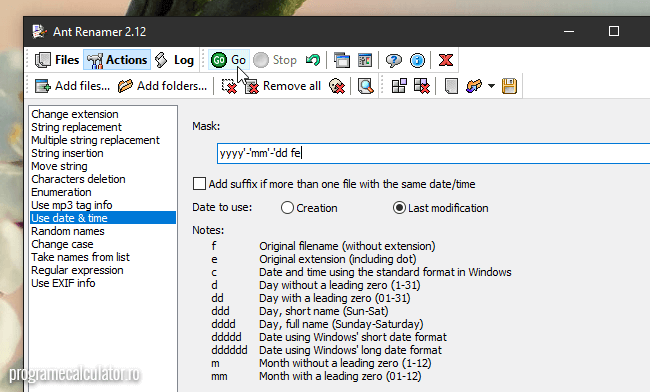
Task: Click the skull remove dead files icon
Action: click(337, 86)
